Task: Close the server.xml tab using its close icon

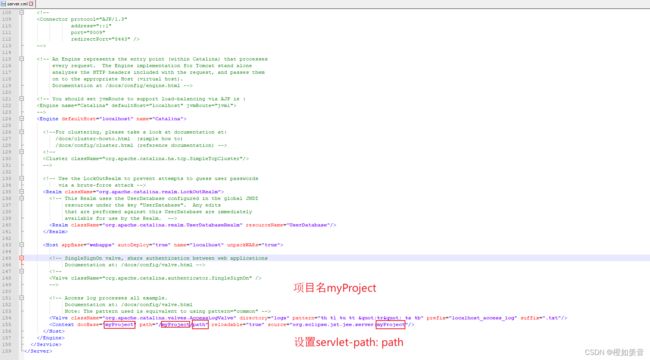Action: 31,3
